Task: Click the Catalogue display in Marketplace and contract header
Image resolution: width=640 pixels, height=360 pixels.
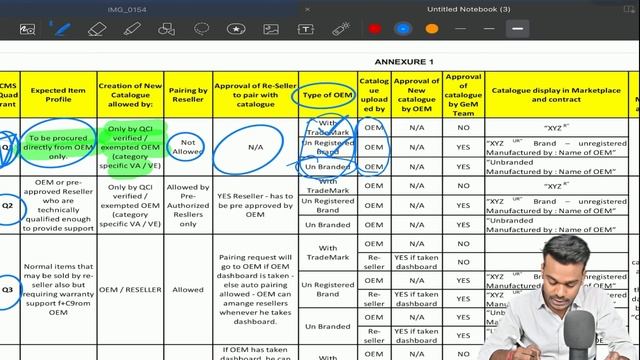Action: (556, 95)
